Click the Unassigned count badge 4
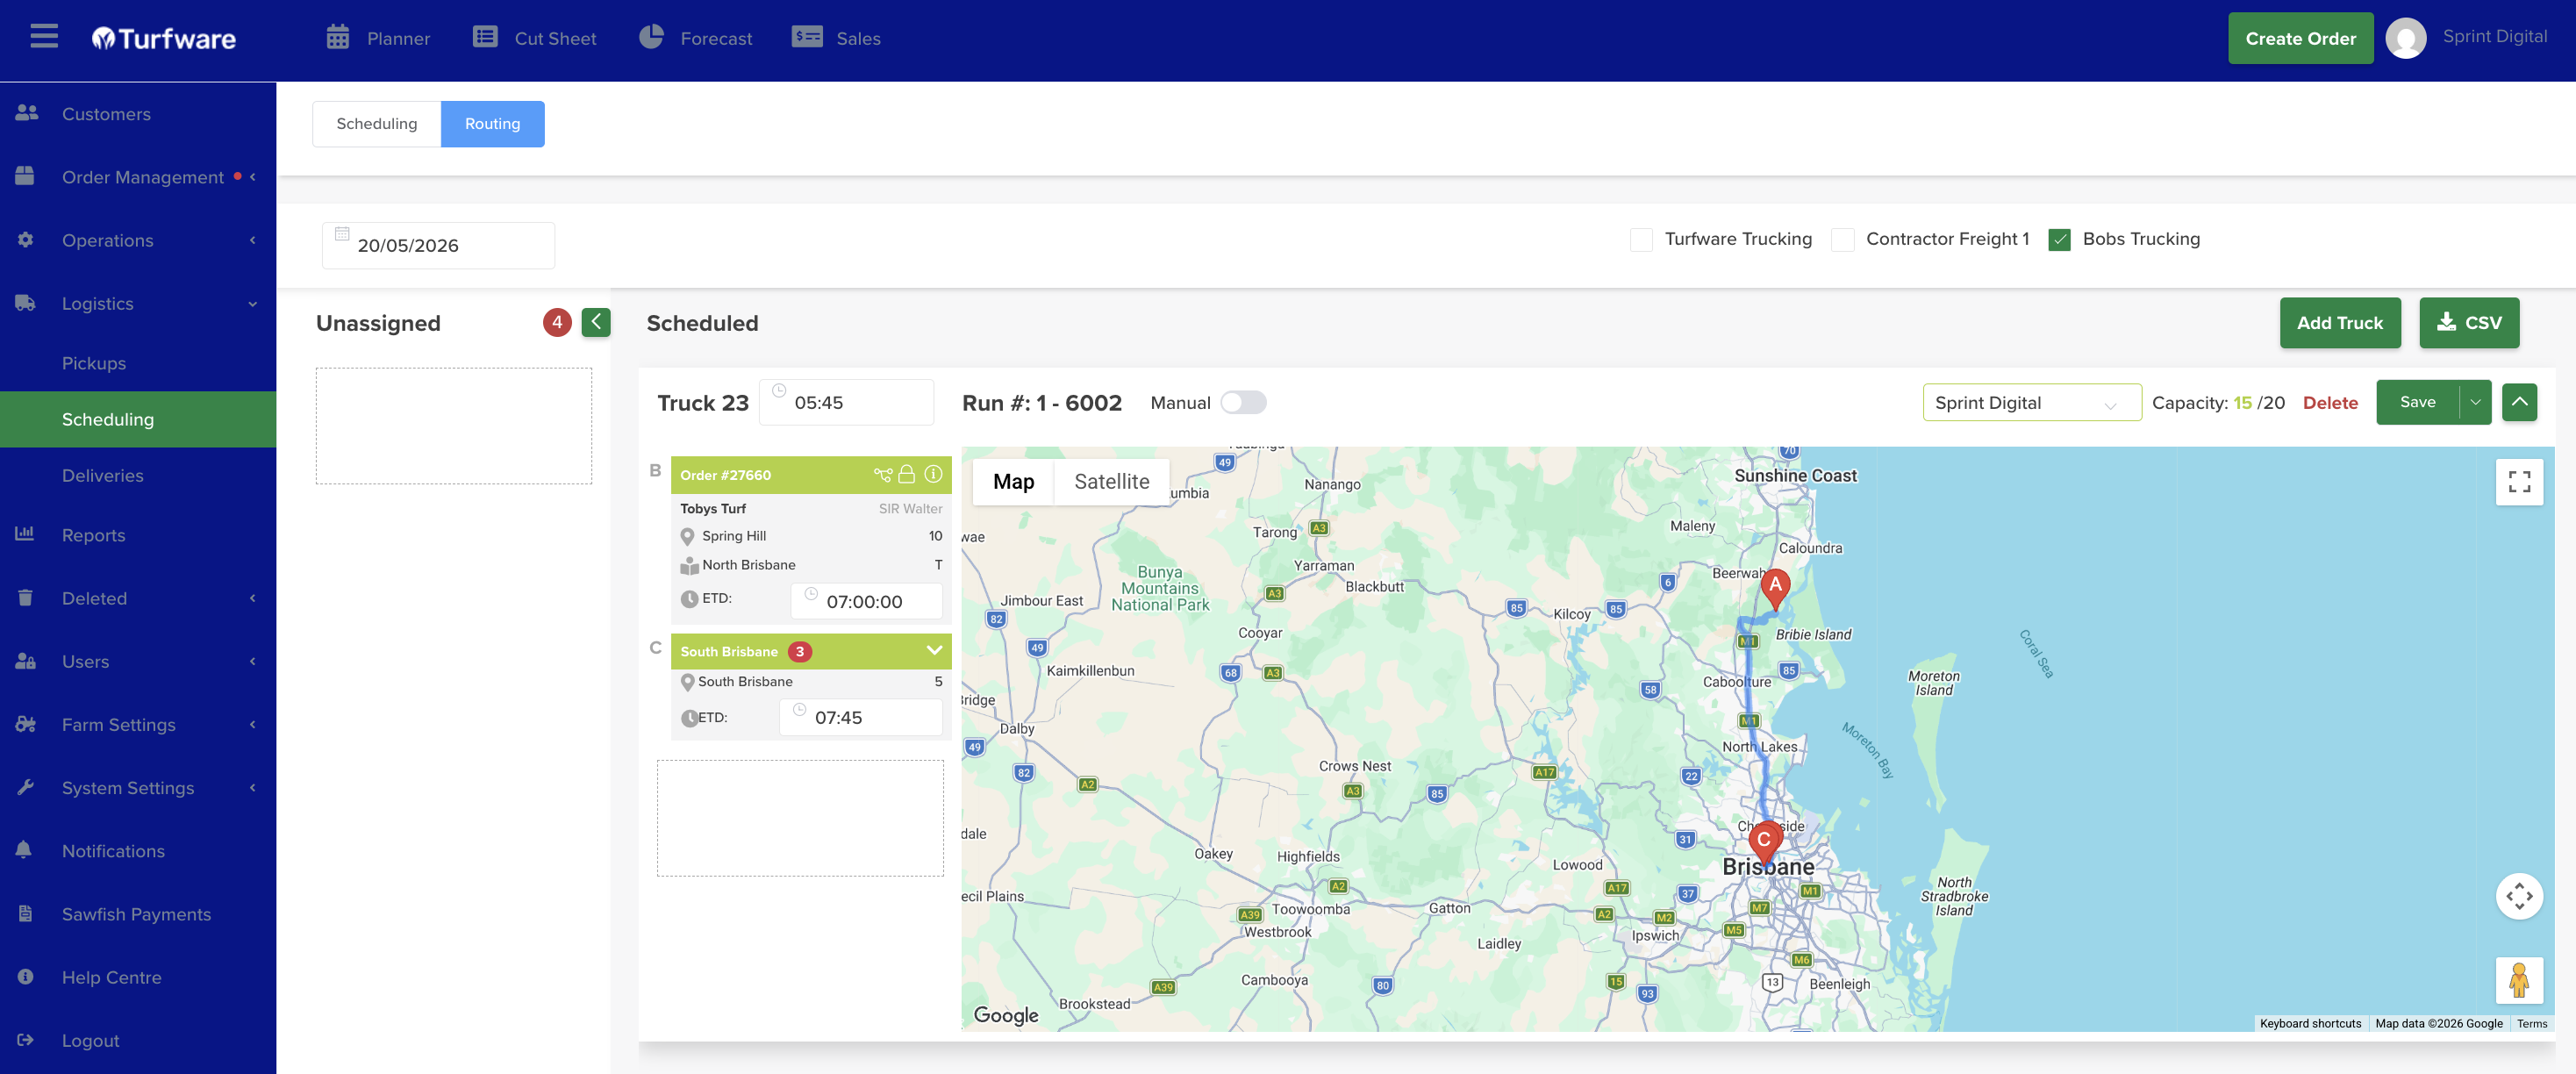 [x=557, y=322]
